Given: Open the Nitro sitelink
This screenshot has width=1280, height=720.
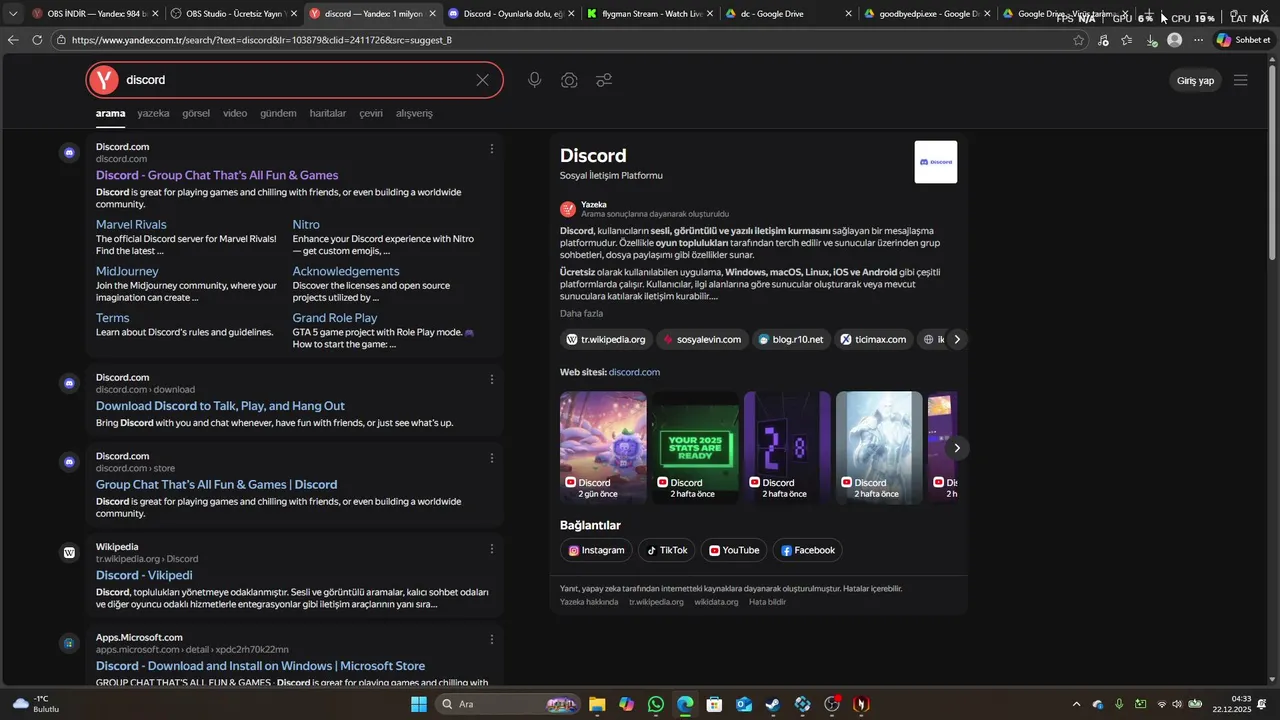Looking at the screenshot, I should coord(306,225).
